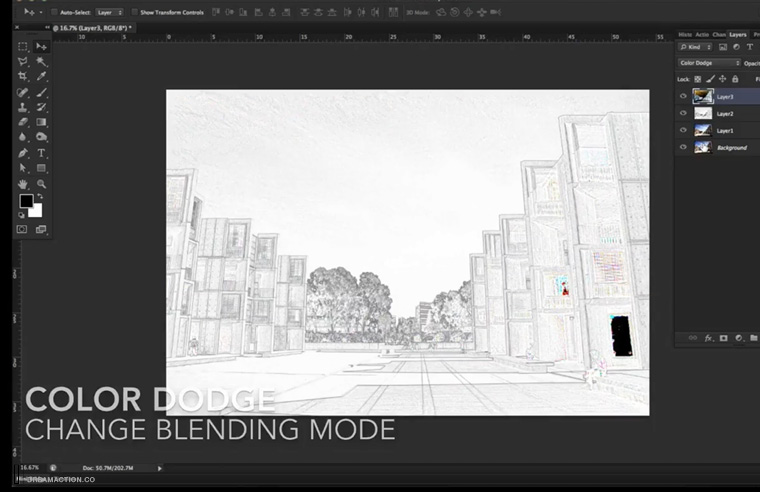Select the Rectangular Marquee tool
This screenshot has width=760, height=492.
point(22,47)
